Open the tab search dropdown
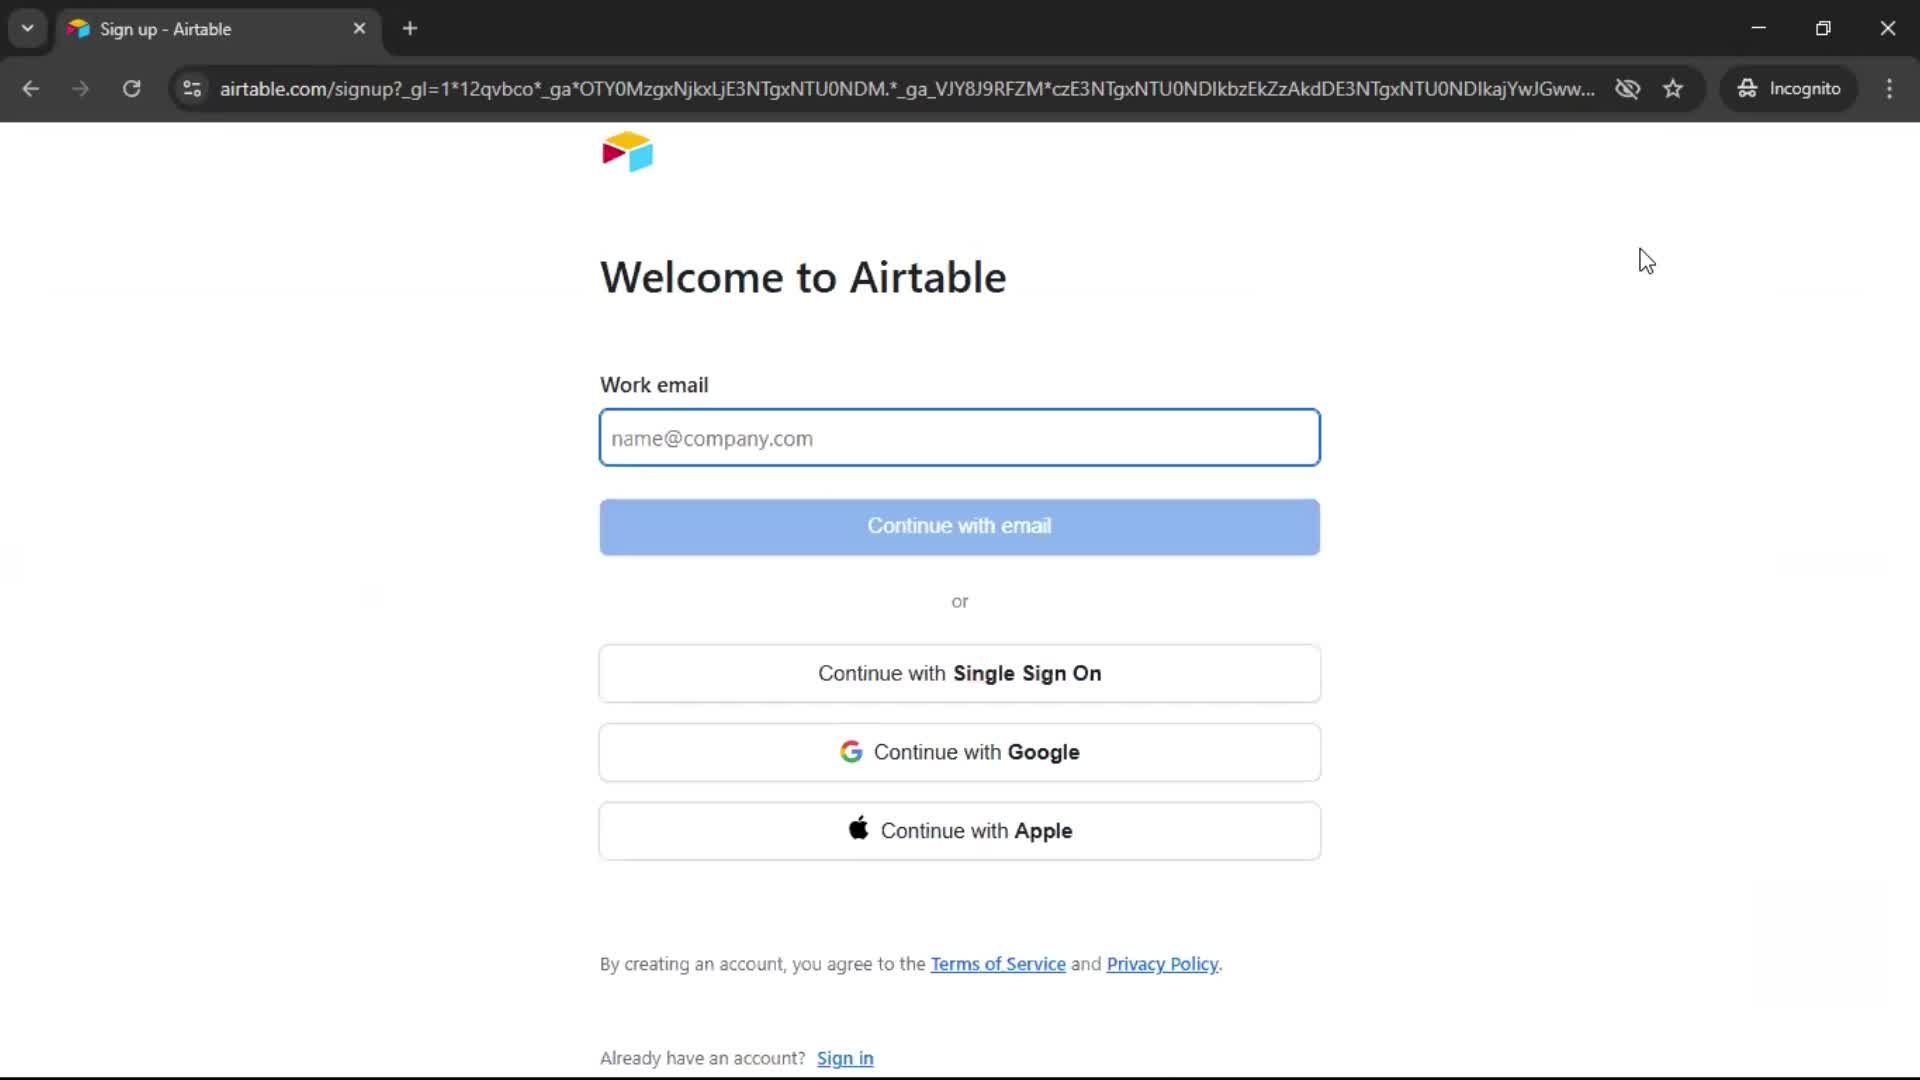This screenshot has width=1920, height=1080. tap(27, 28)
